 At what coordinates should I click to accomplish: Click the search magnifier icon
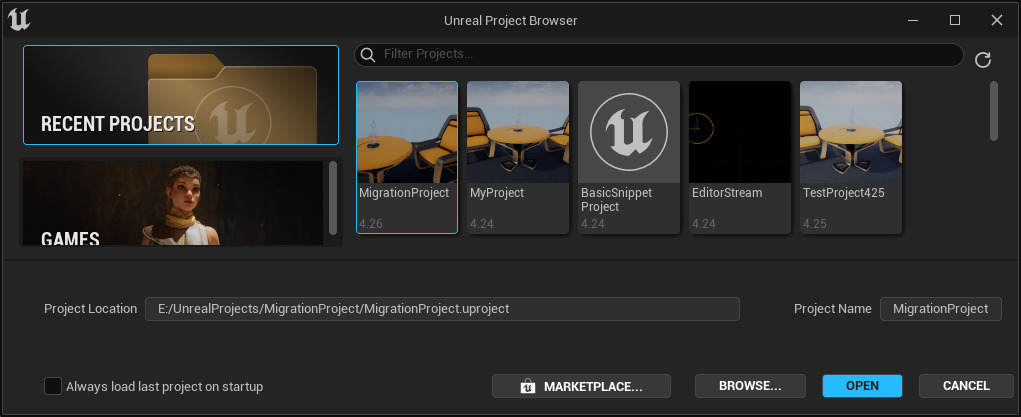tap(368, 54)
